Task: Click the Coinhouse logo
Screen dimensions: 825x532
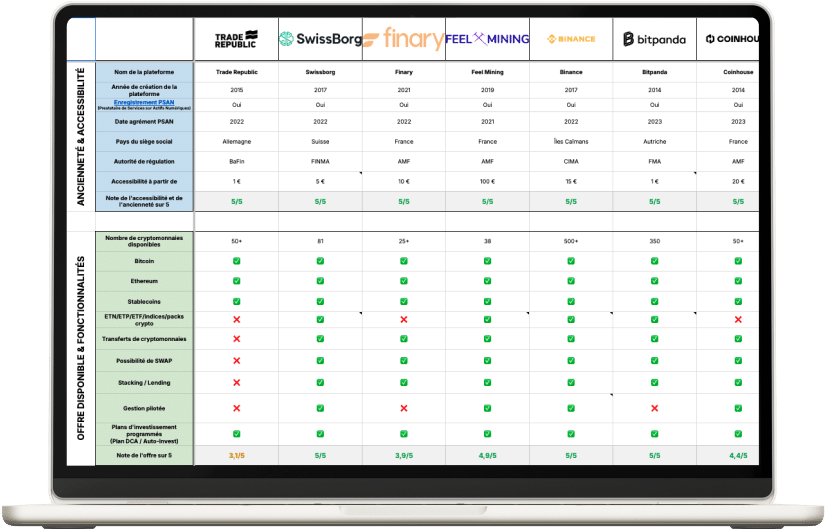Action: [x=732, y=39]
